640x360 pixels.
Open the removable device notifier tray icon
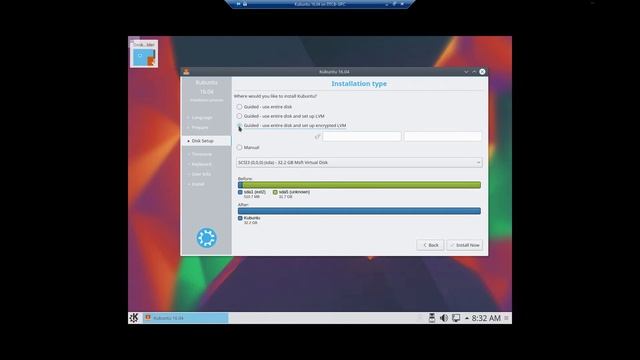[432, 318]
